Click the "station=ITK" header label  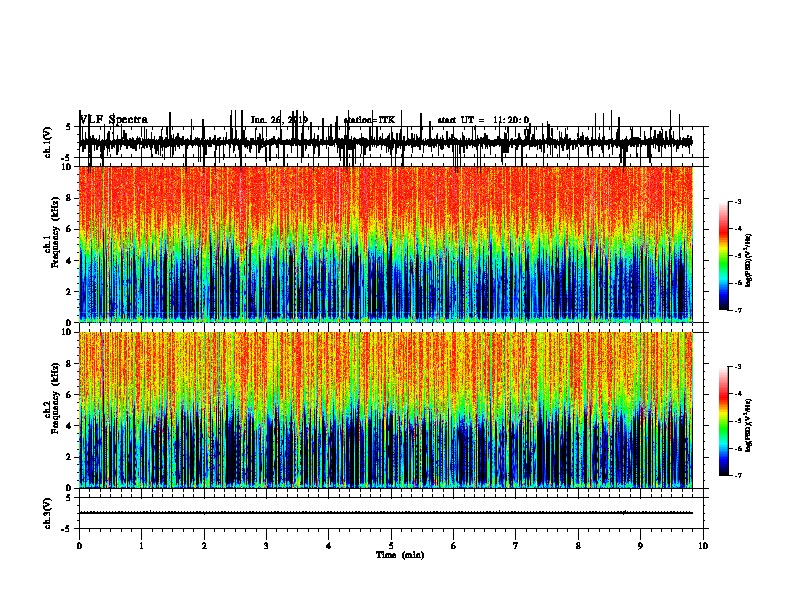(x=369, y=120)
